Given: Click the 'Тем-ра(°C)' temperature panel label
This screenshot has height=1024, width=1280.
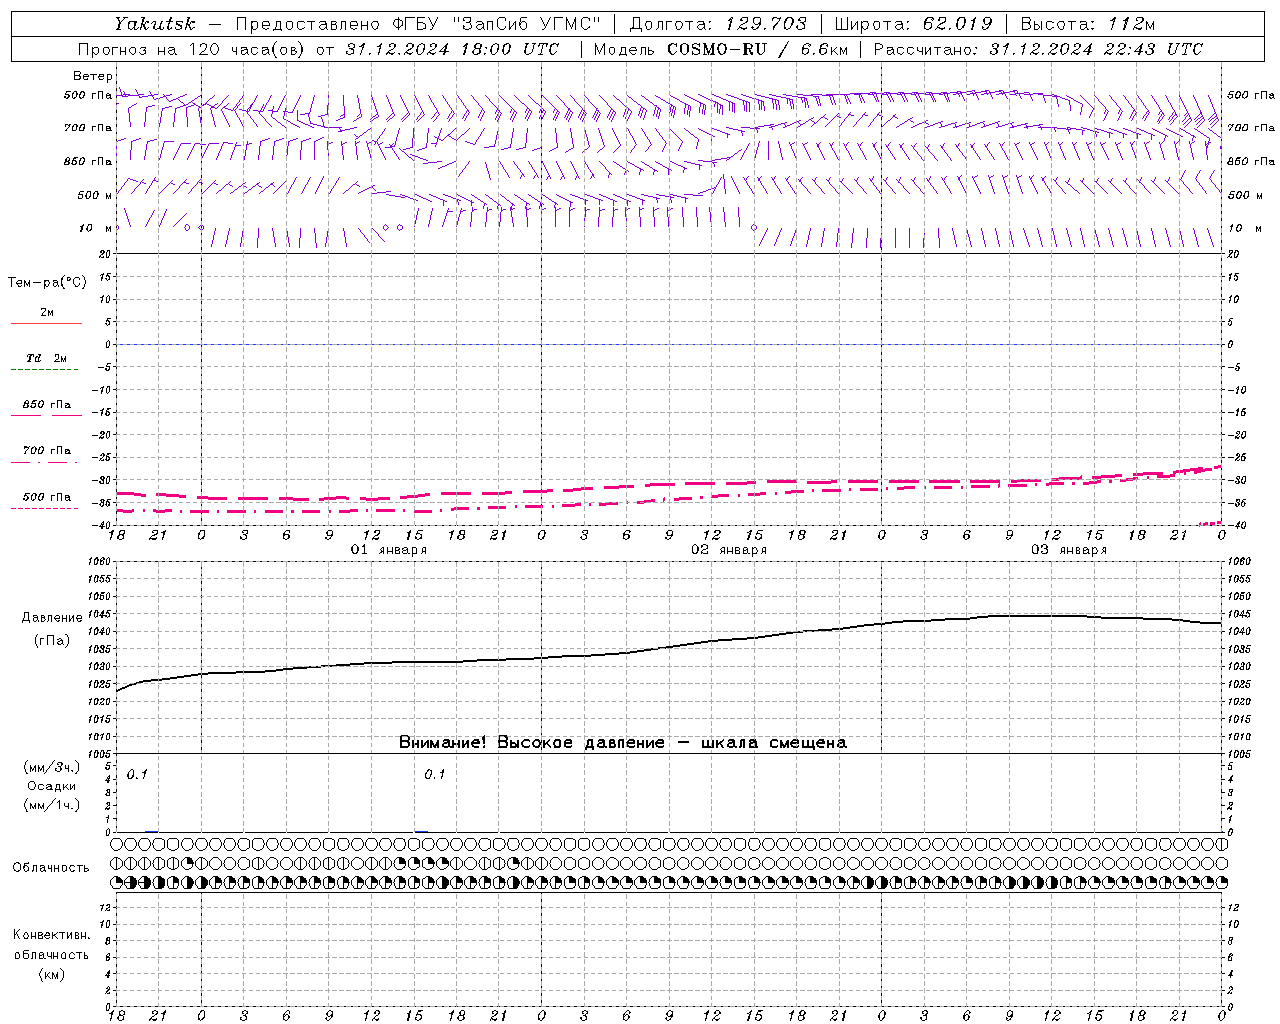Looking at the screenshot, I should point(47,283).
